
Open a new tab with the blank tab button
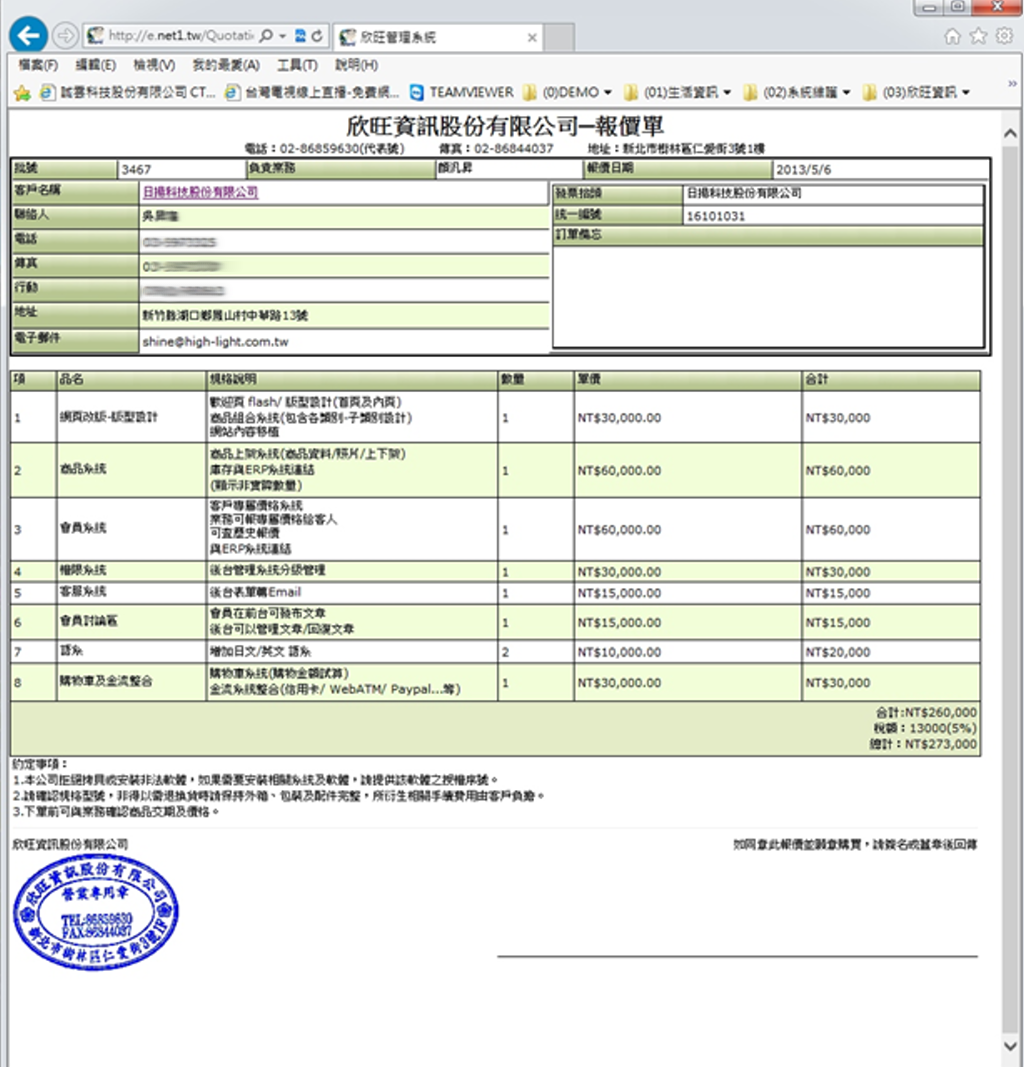coord(559,37)
